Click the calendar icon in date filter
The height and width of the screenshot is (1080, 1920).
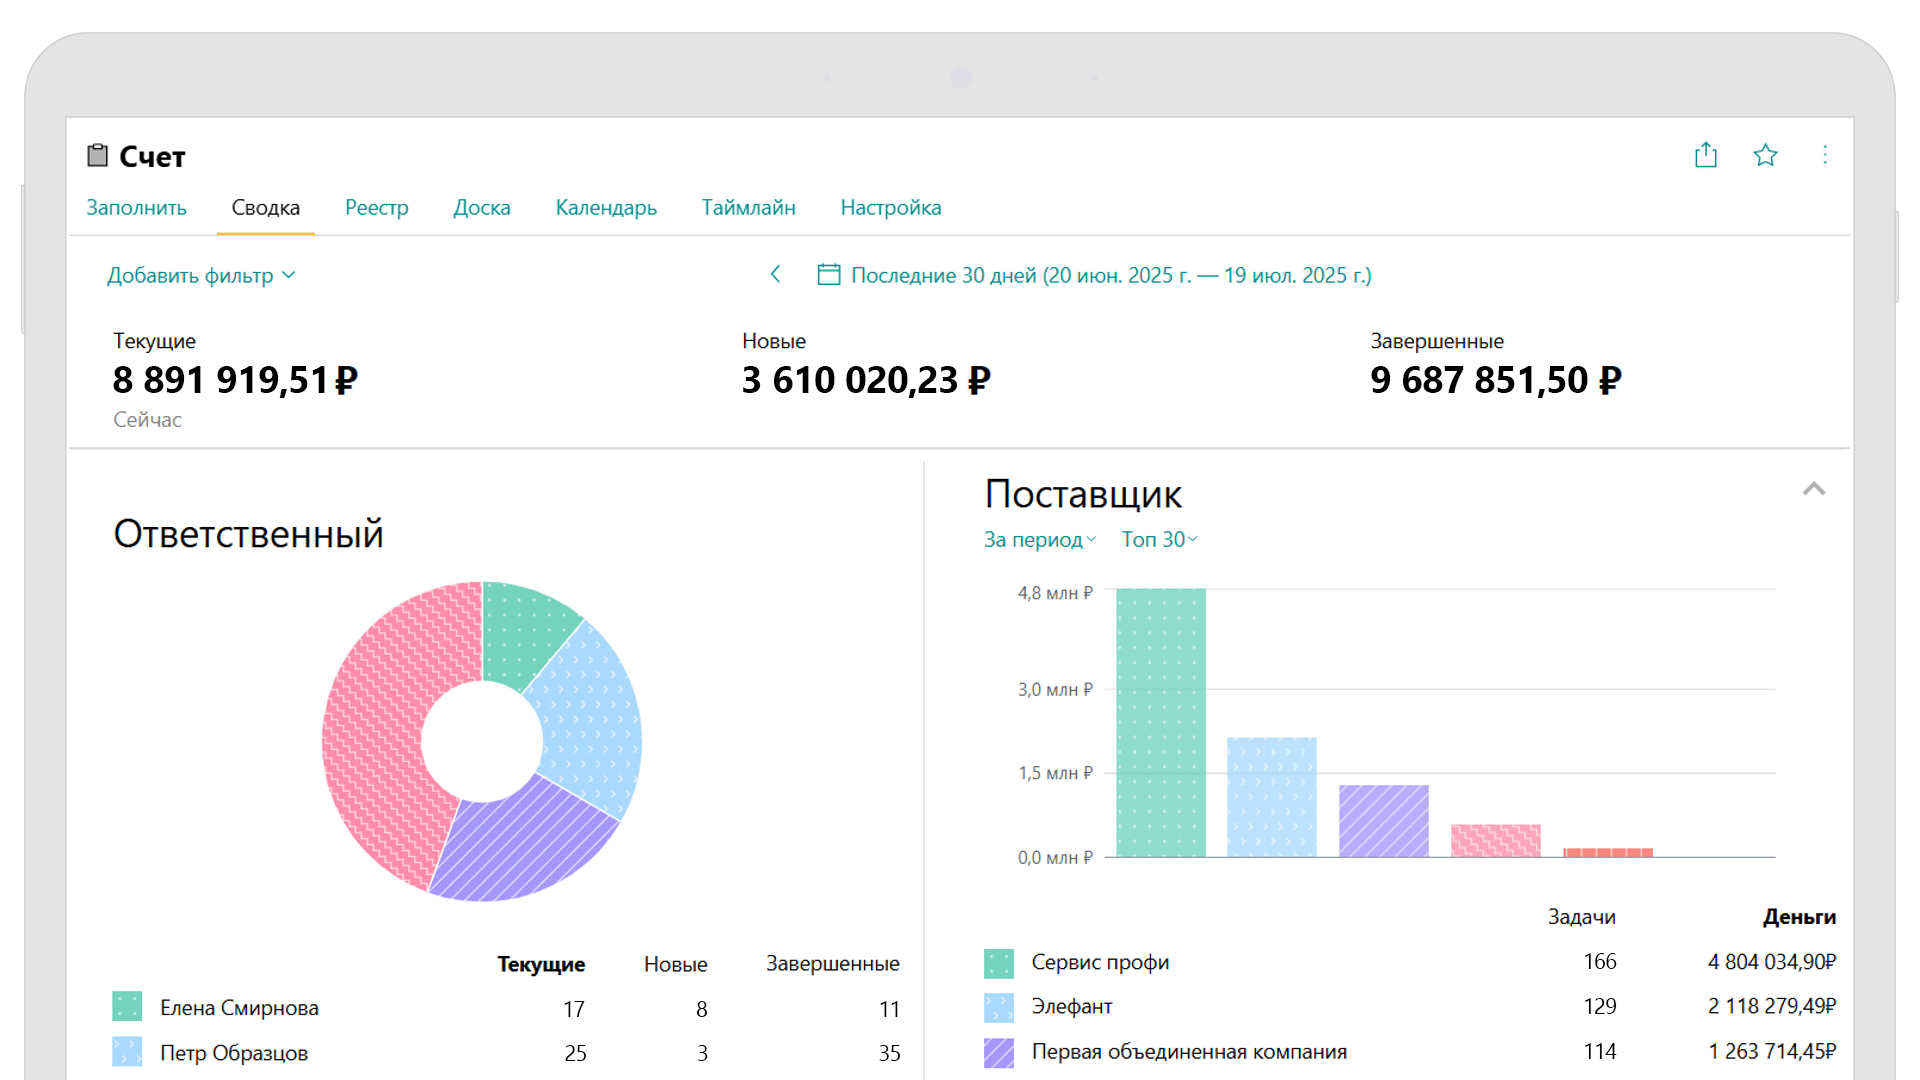(x=828, y=275)
